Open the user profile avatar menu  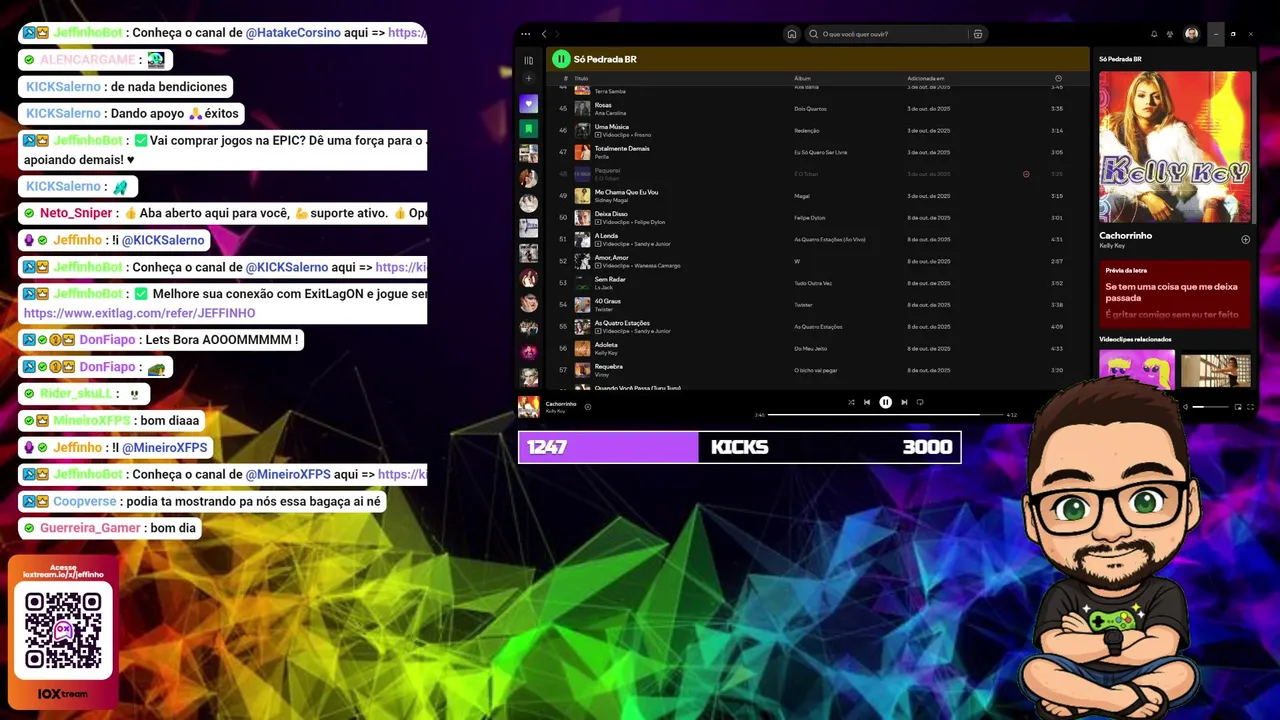(x=1192, y=34)
